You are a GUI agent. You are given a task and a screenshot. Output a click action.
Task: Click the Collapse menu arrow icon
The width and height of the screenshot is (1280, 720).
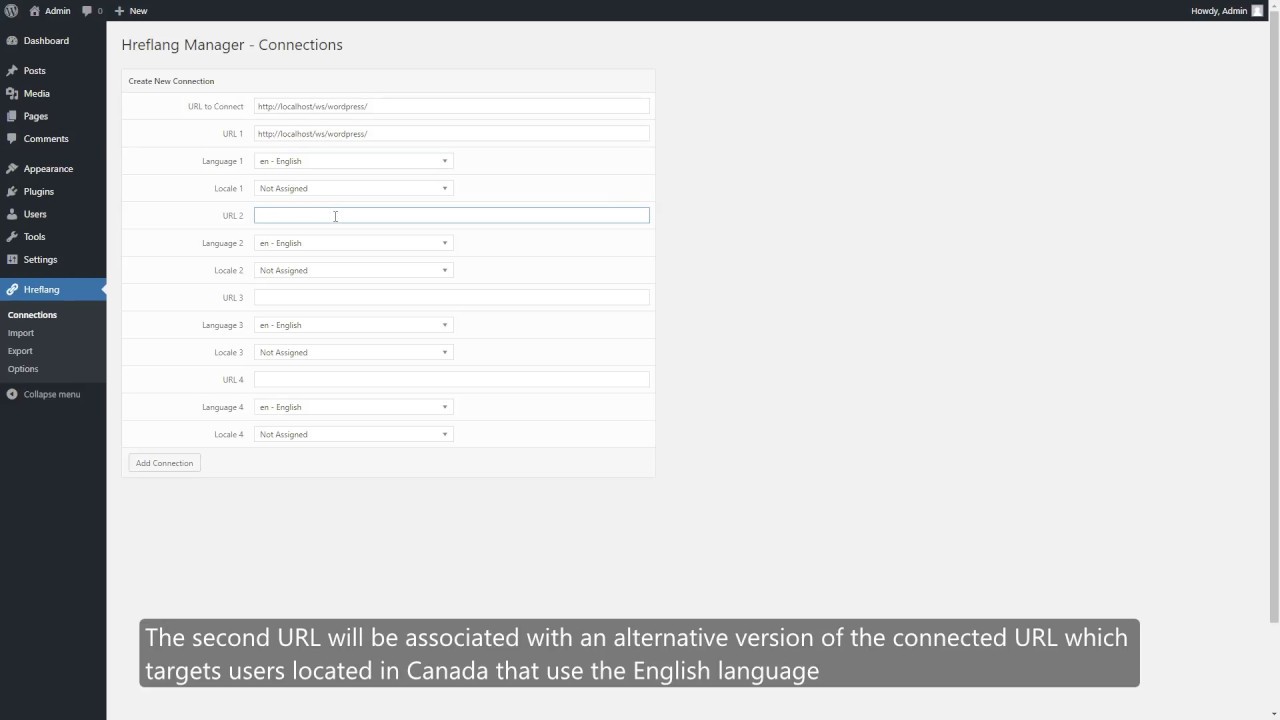click(12, 394)
